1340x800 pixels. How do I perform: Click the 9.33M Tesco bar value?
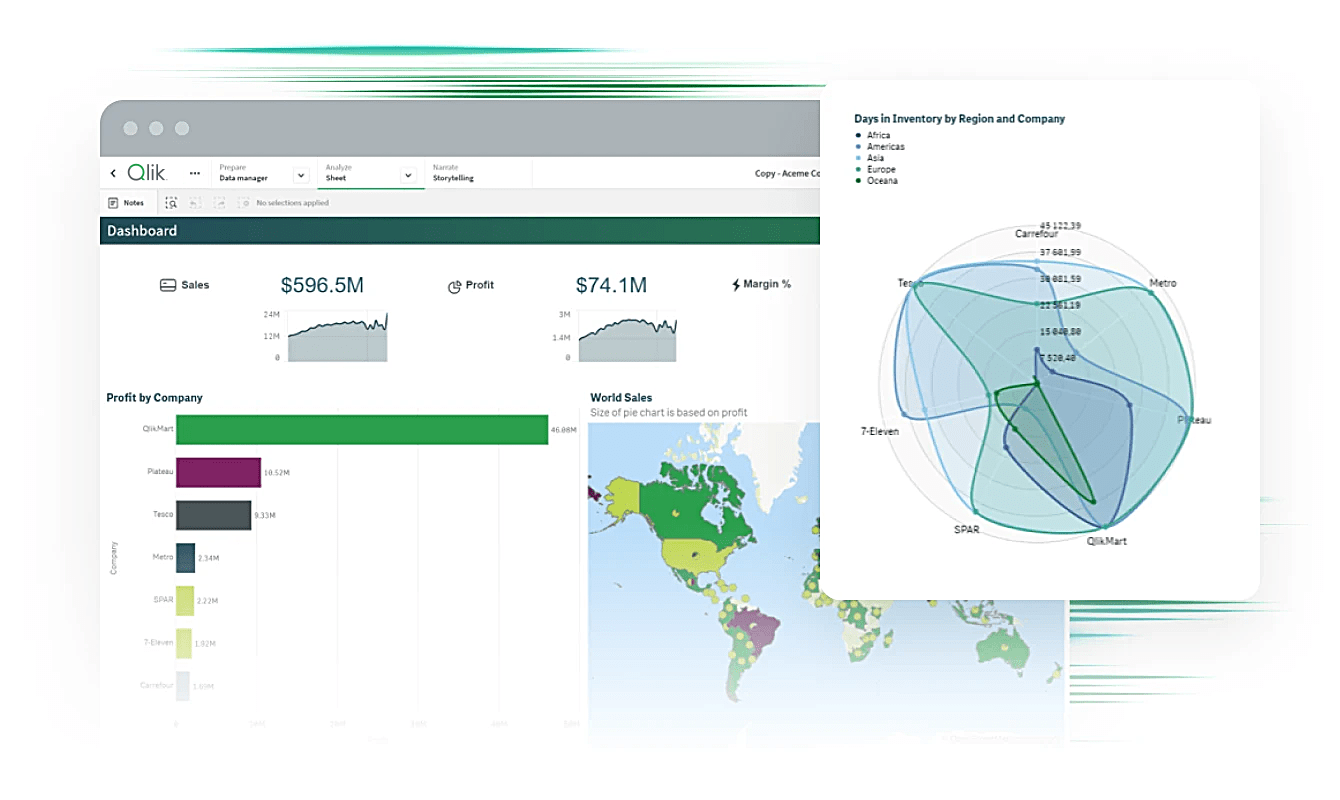tap(265, 516)
